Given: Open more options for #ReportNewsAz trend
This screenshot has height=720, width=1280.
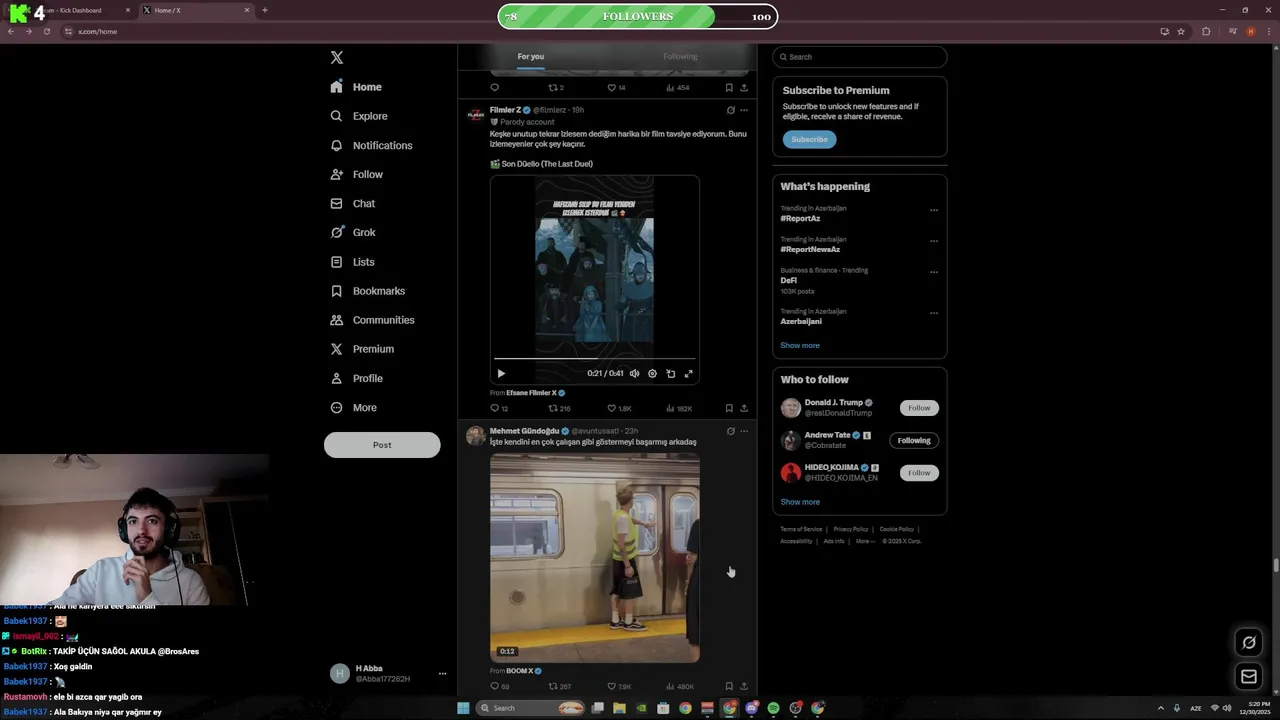Looking at the screenshot, I should coord(934,241).
